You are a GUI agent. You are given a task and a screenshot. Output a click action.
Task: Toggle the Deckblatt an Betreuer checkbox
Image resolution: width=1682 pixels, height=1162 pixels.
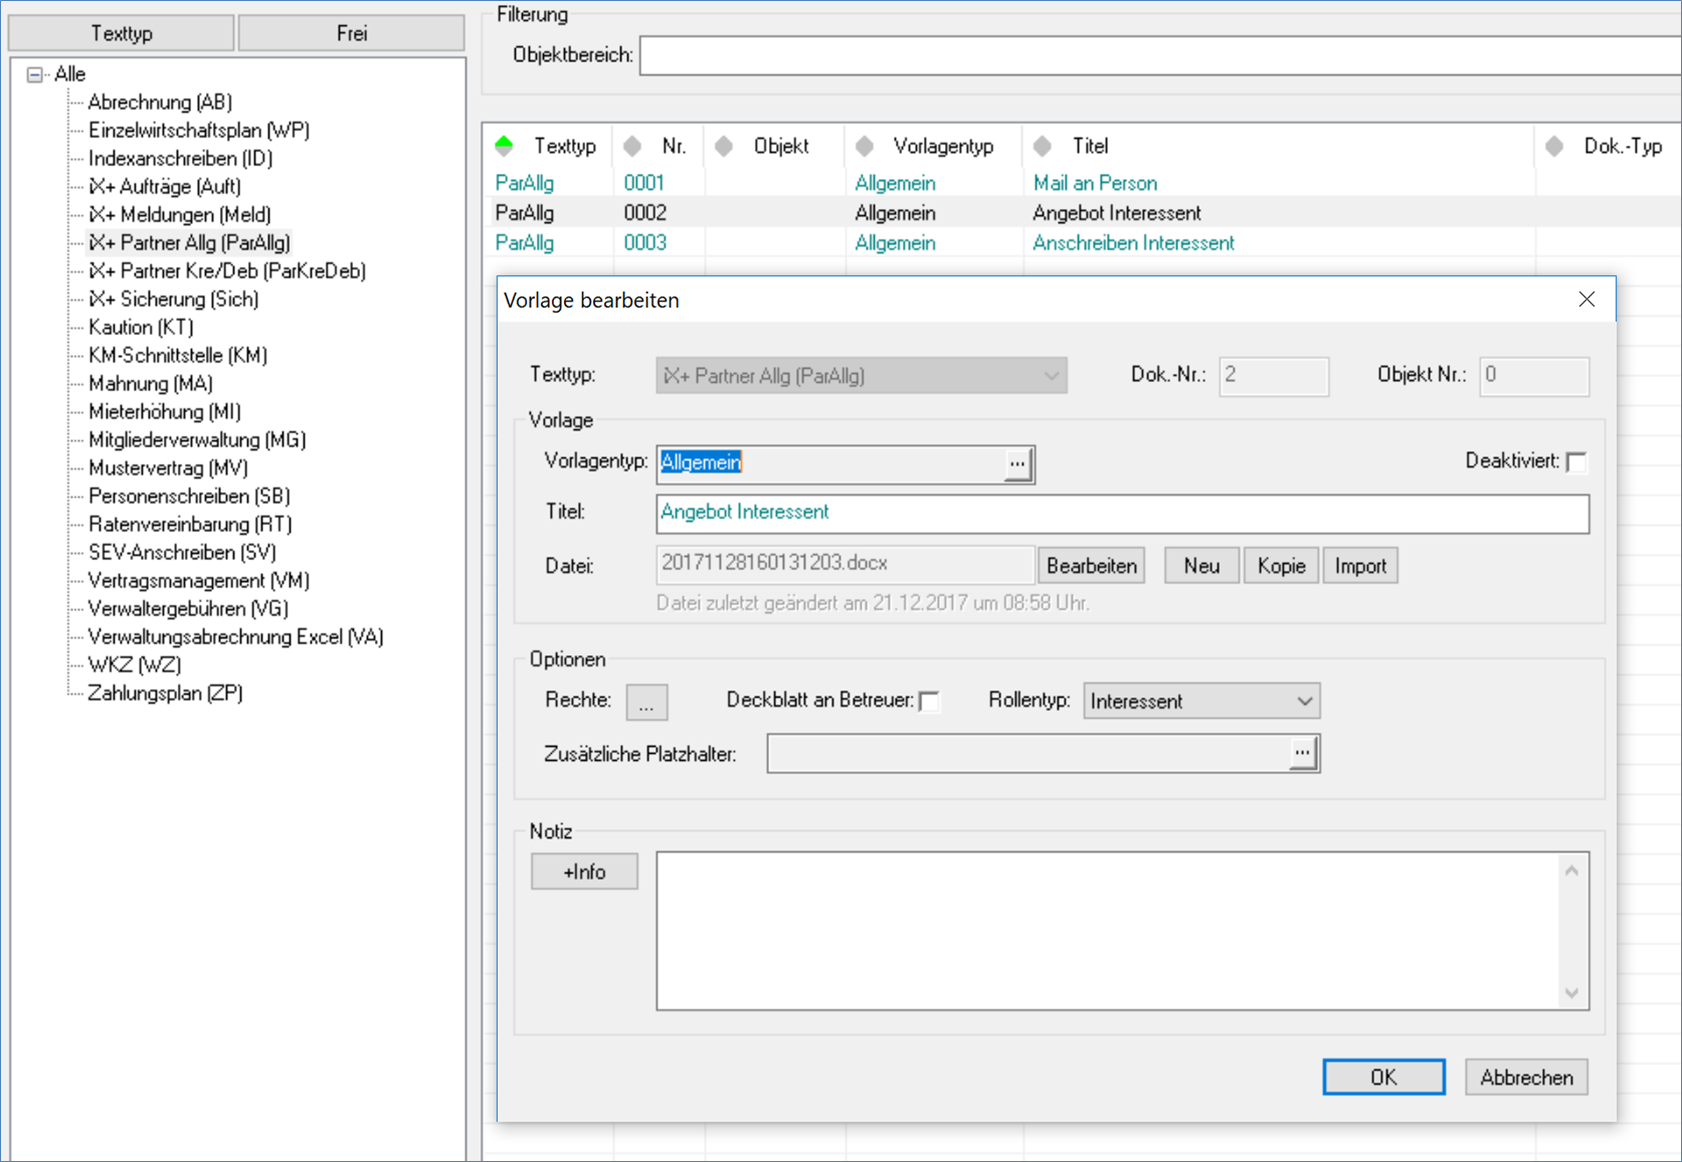point(929,701)
